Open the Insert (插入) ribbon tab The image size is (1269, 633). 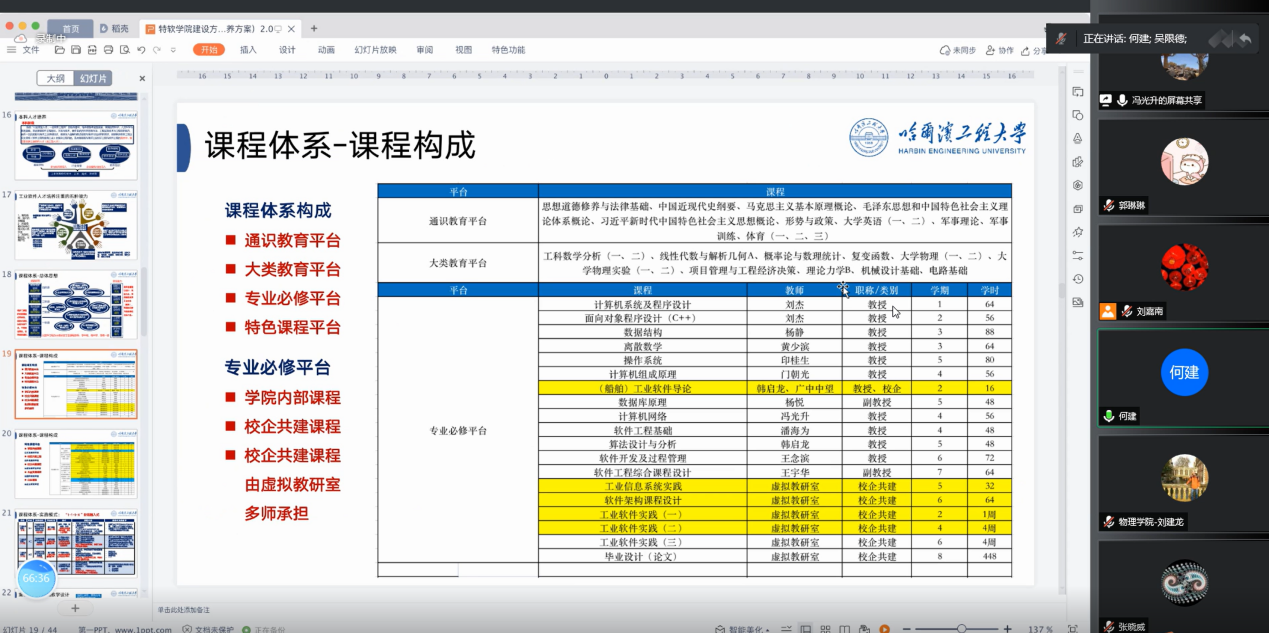click(248, 49)
